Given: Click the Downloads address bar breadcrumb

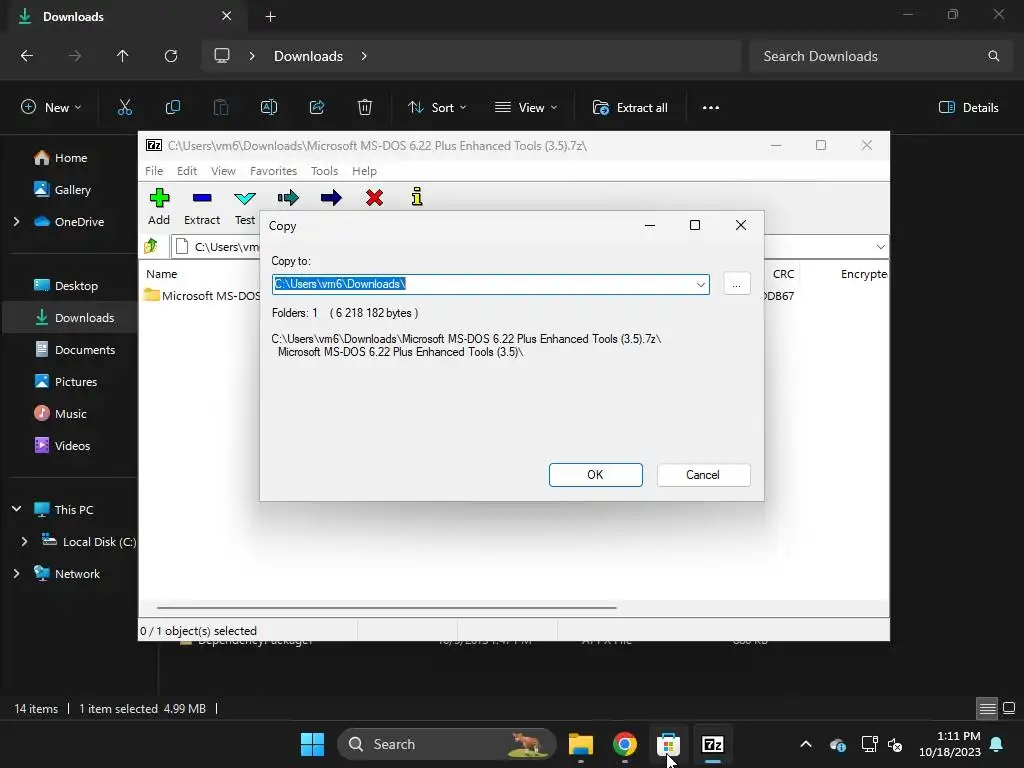Looking at the screenshot, I should coord(308,56).
